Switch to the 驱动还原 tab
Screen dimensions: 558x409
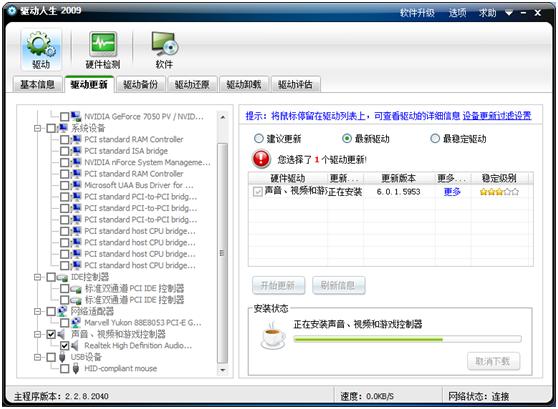point(192,84)
